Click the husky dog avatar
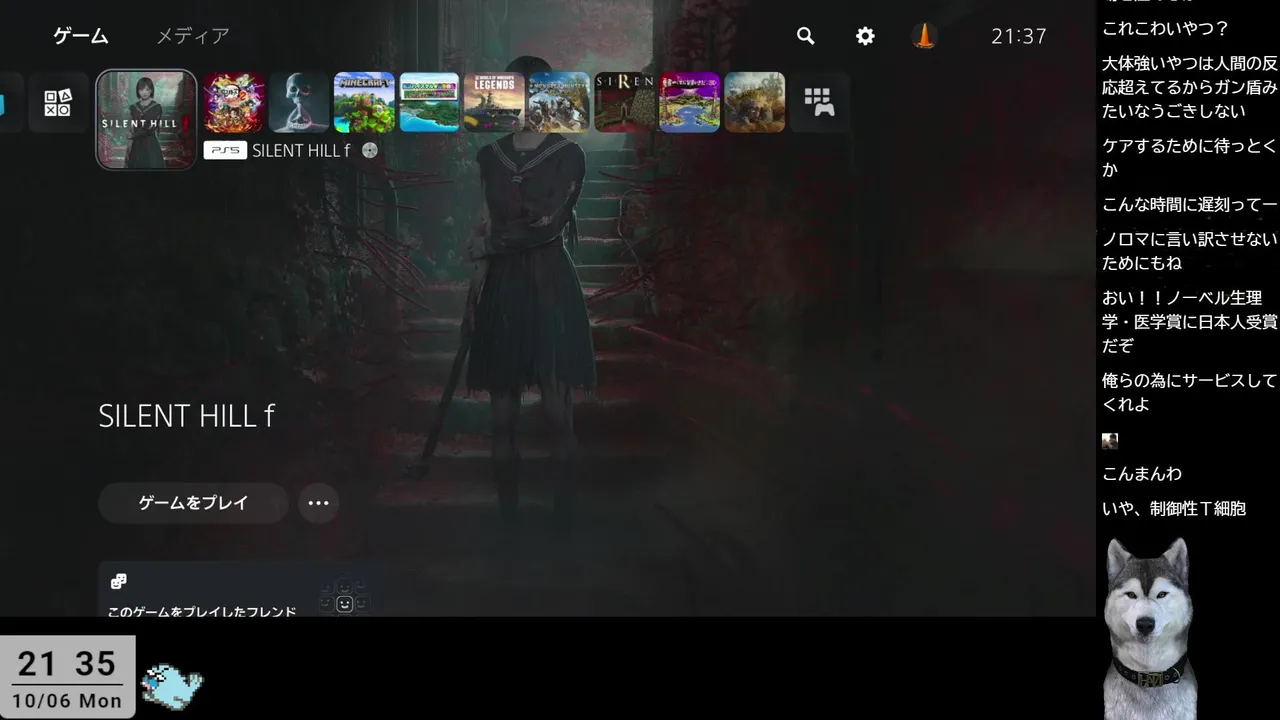This screenshot has width=1280, height=720. point(1149,628)
